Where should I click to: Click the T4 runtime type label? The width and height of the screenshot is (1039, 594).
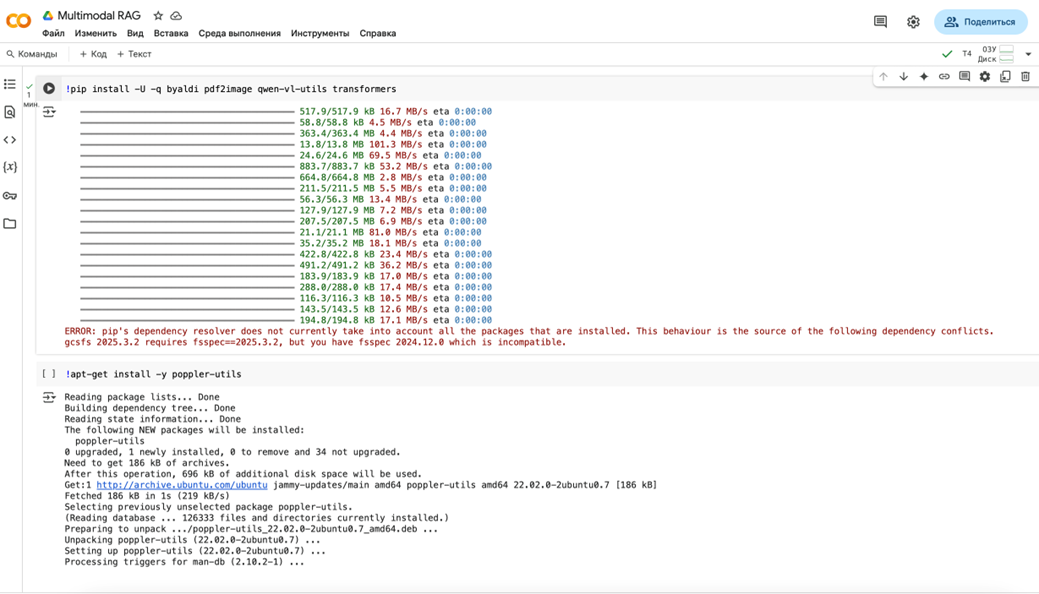pos(967,54)
